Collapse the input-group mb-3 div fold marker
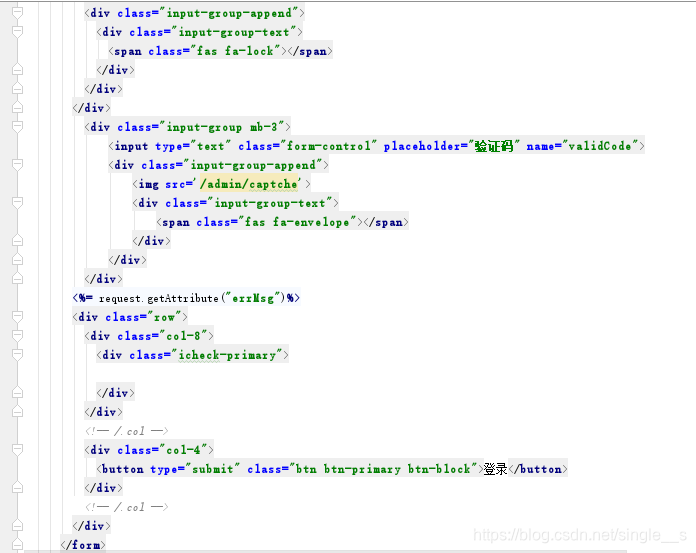 17,127
